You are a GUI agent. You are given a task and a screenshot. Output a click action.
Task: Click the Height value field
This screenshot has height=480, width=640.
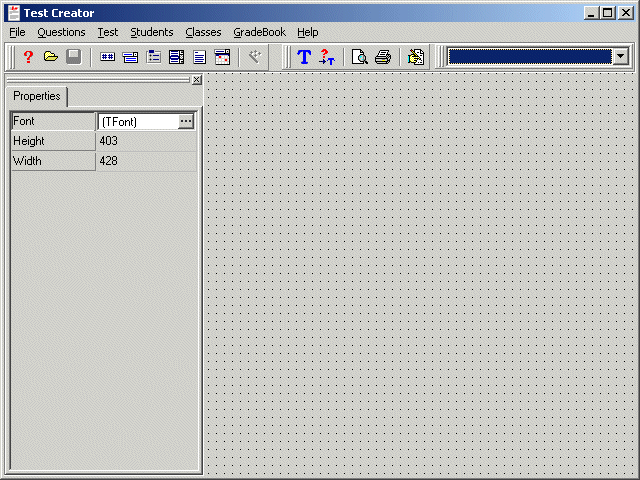pyautogui.click(x=146, y=141)
